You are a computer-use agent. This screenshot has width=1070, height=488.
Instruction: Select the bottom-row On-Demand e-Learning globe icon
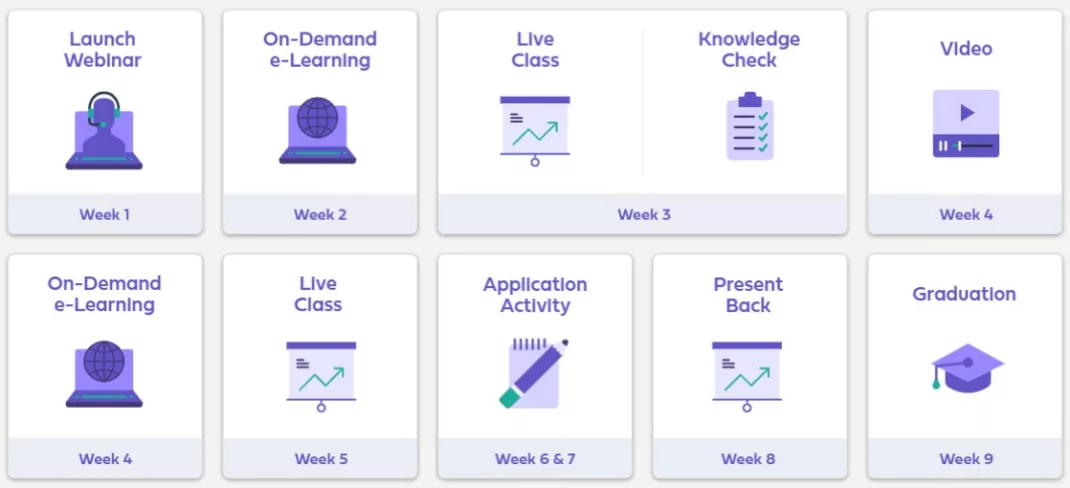coord(104,374)
